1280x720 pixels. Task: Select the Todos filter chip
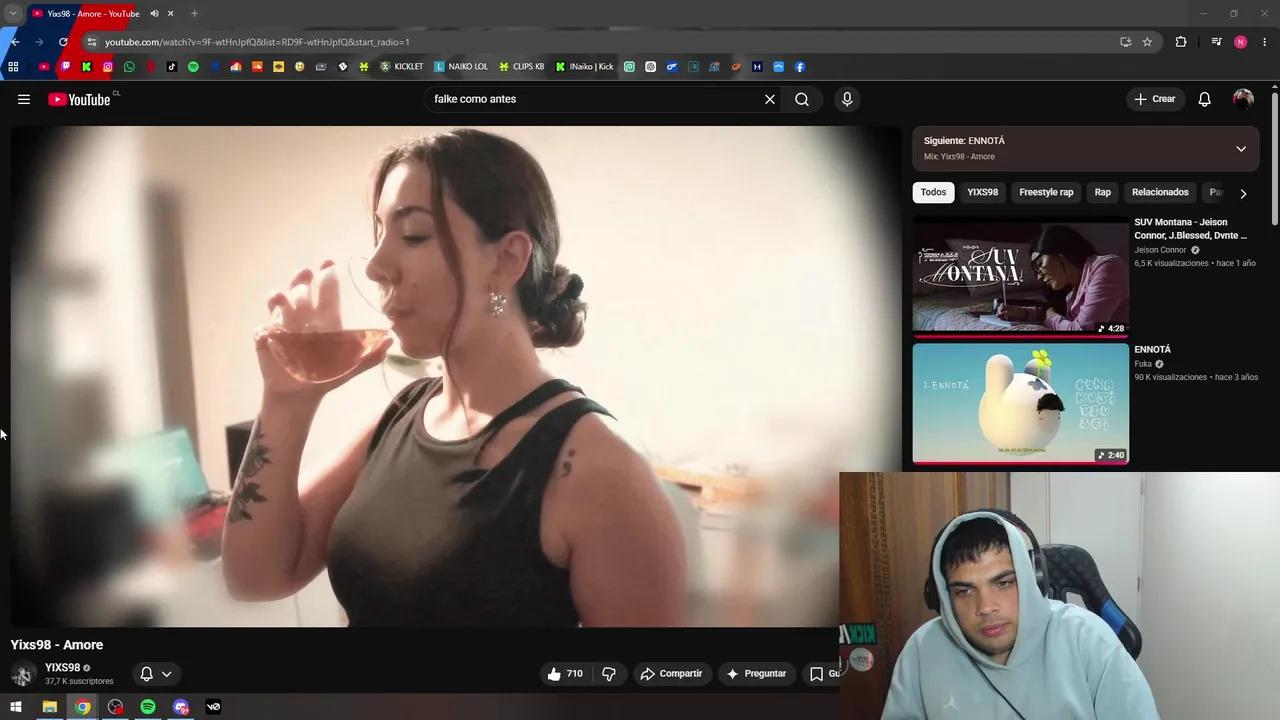click(x=933, y=192)
